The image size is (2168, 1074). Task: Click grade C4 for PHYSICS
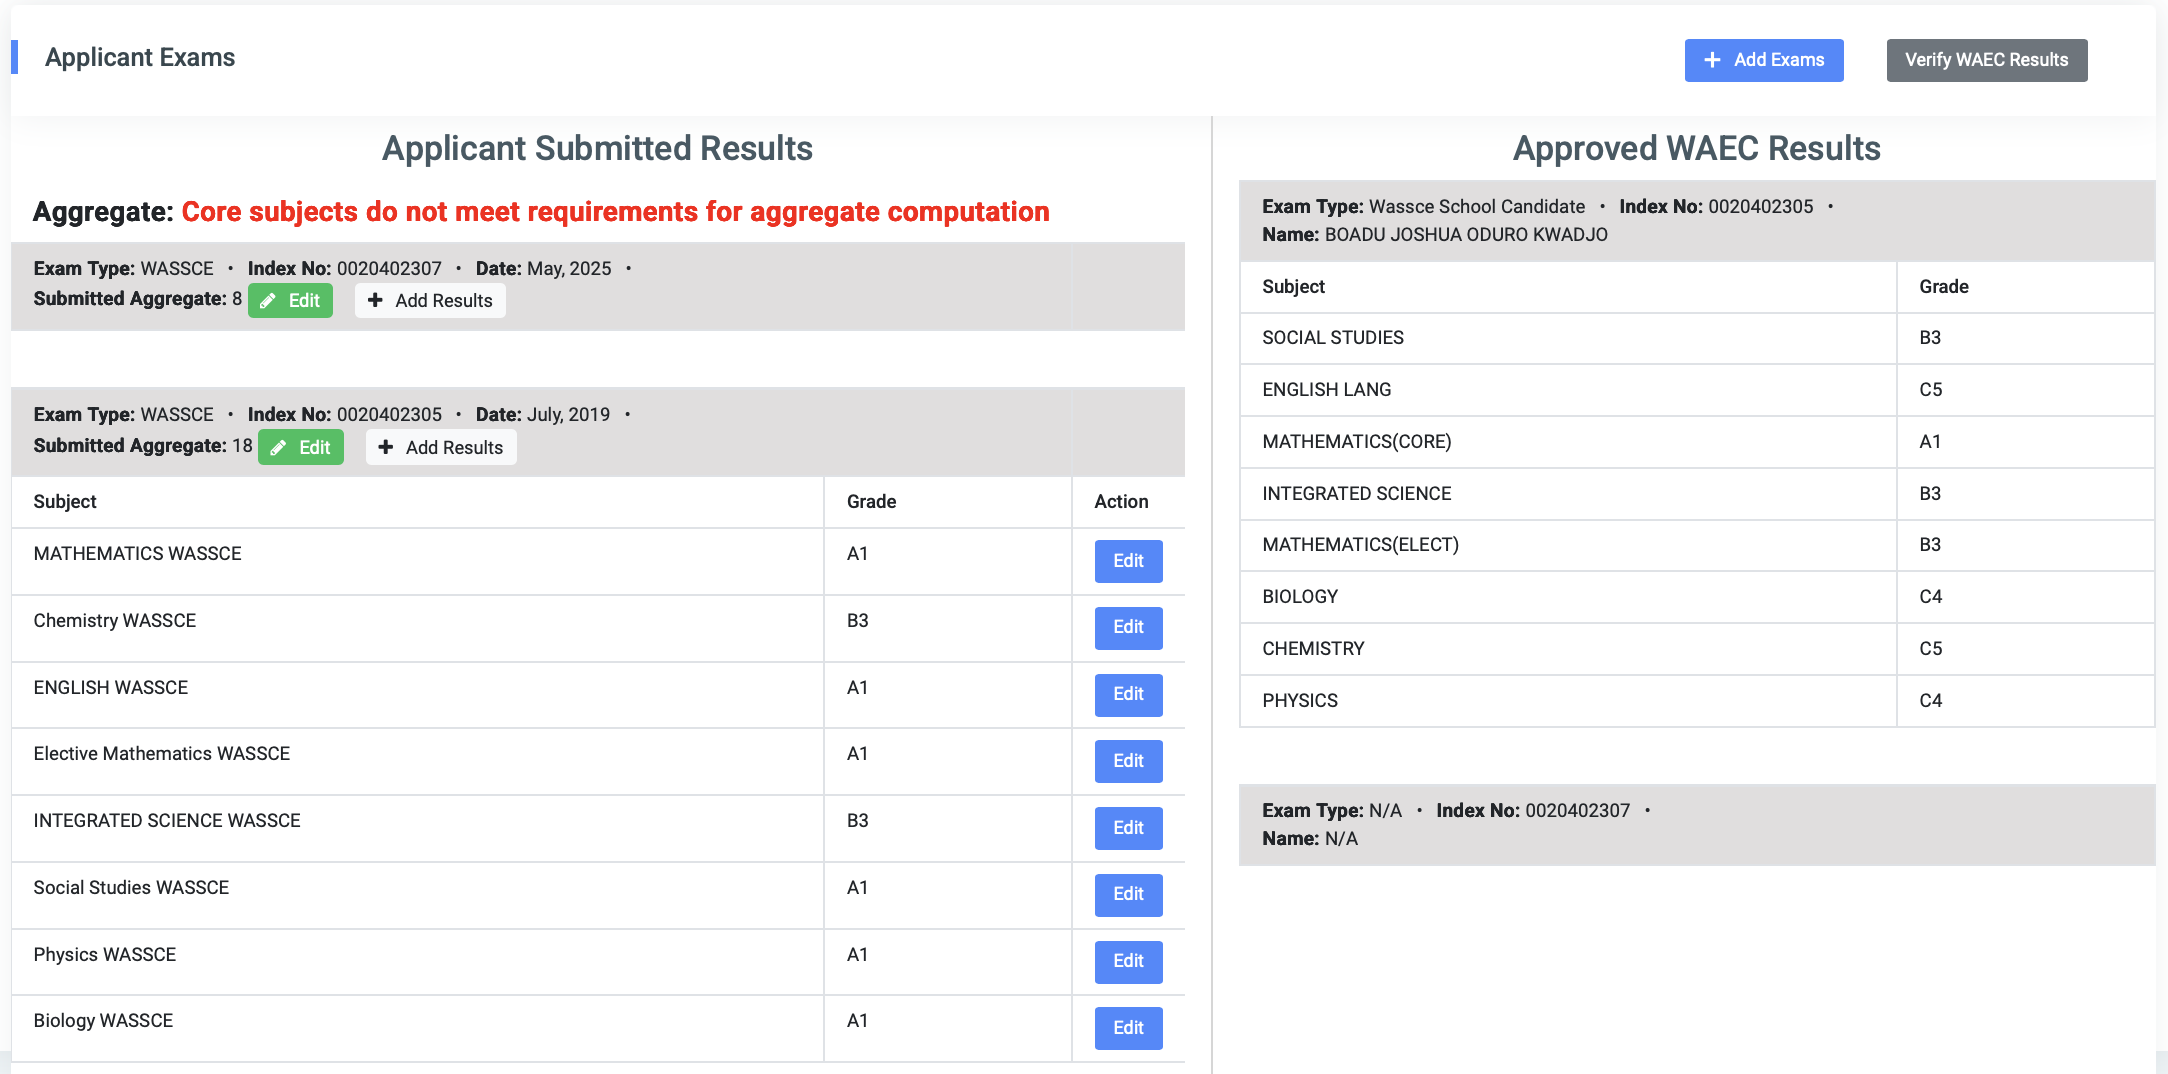click(x=1931, y=701)
